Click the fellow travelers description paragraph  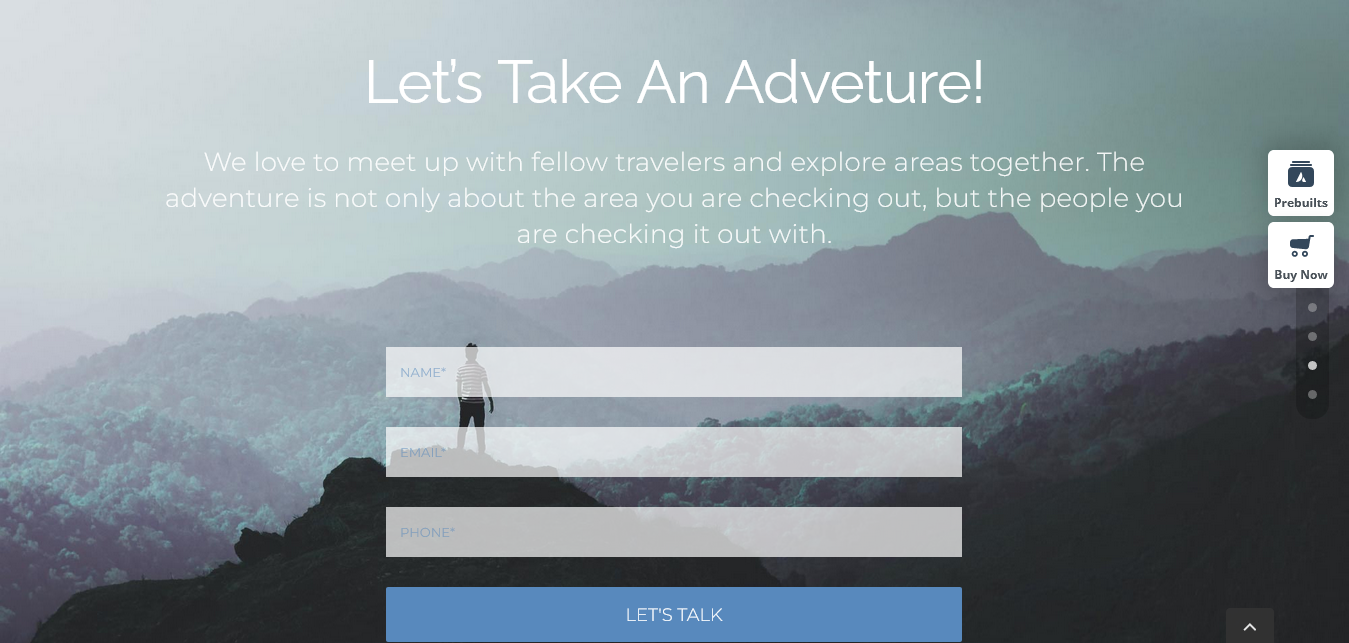coord(674,198)
